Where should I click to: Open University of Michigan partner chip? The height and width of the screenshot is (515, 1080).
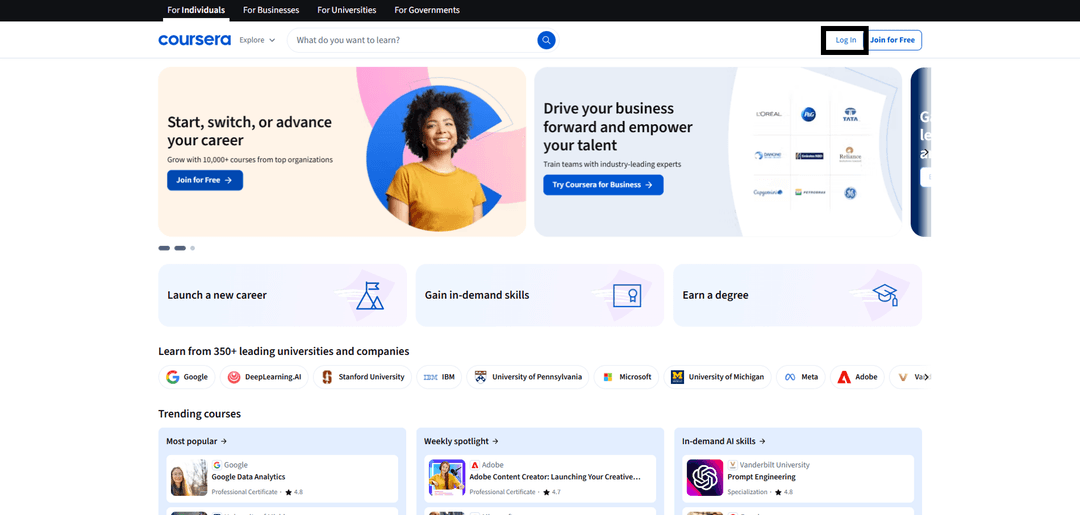click(x=717, y=377)
